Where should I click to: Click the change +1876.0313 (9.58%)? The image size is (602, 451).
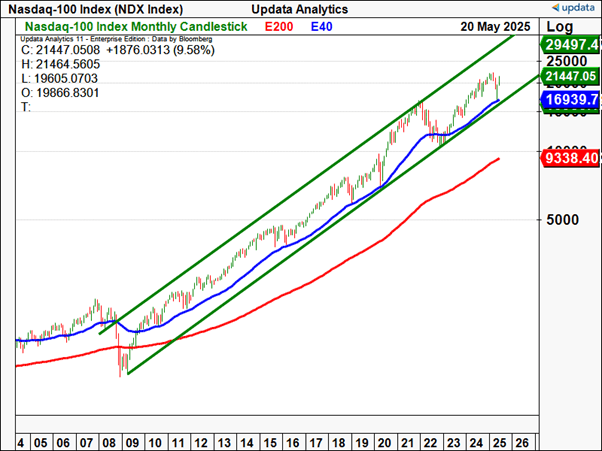tap(160, 50)
